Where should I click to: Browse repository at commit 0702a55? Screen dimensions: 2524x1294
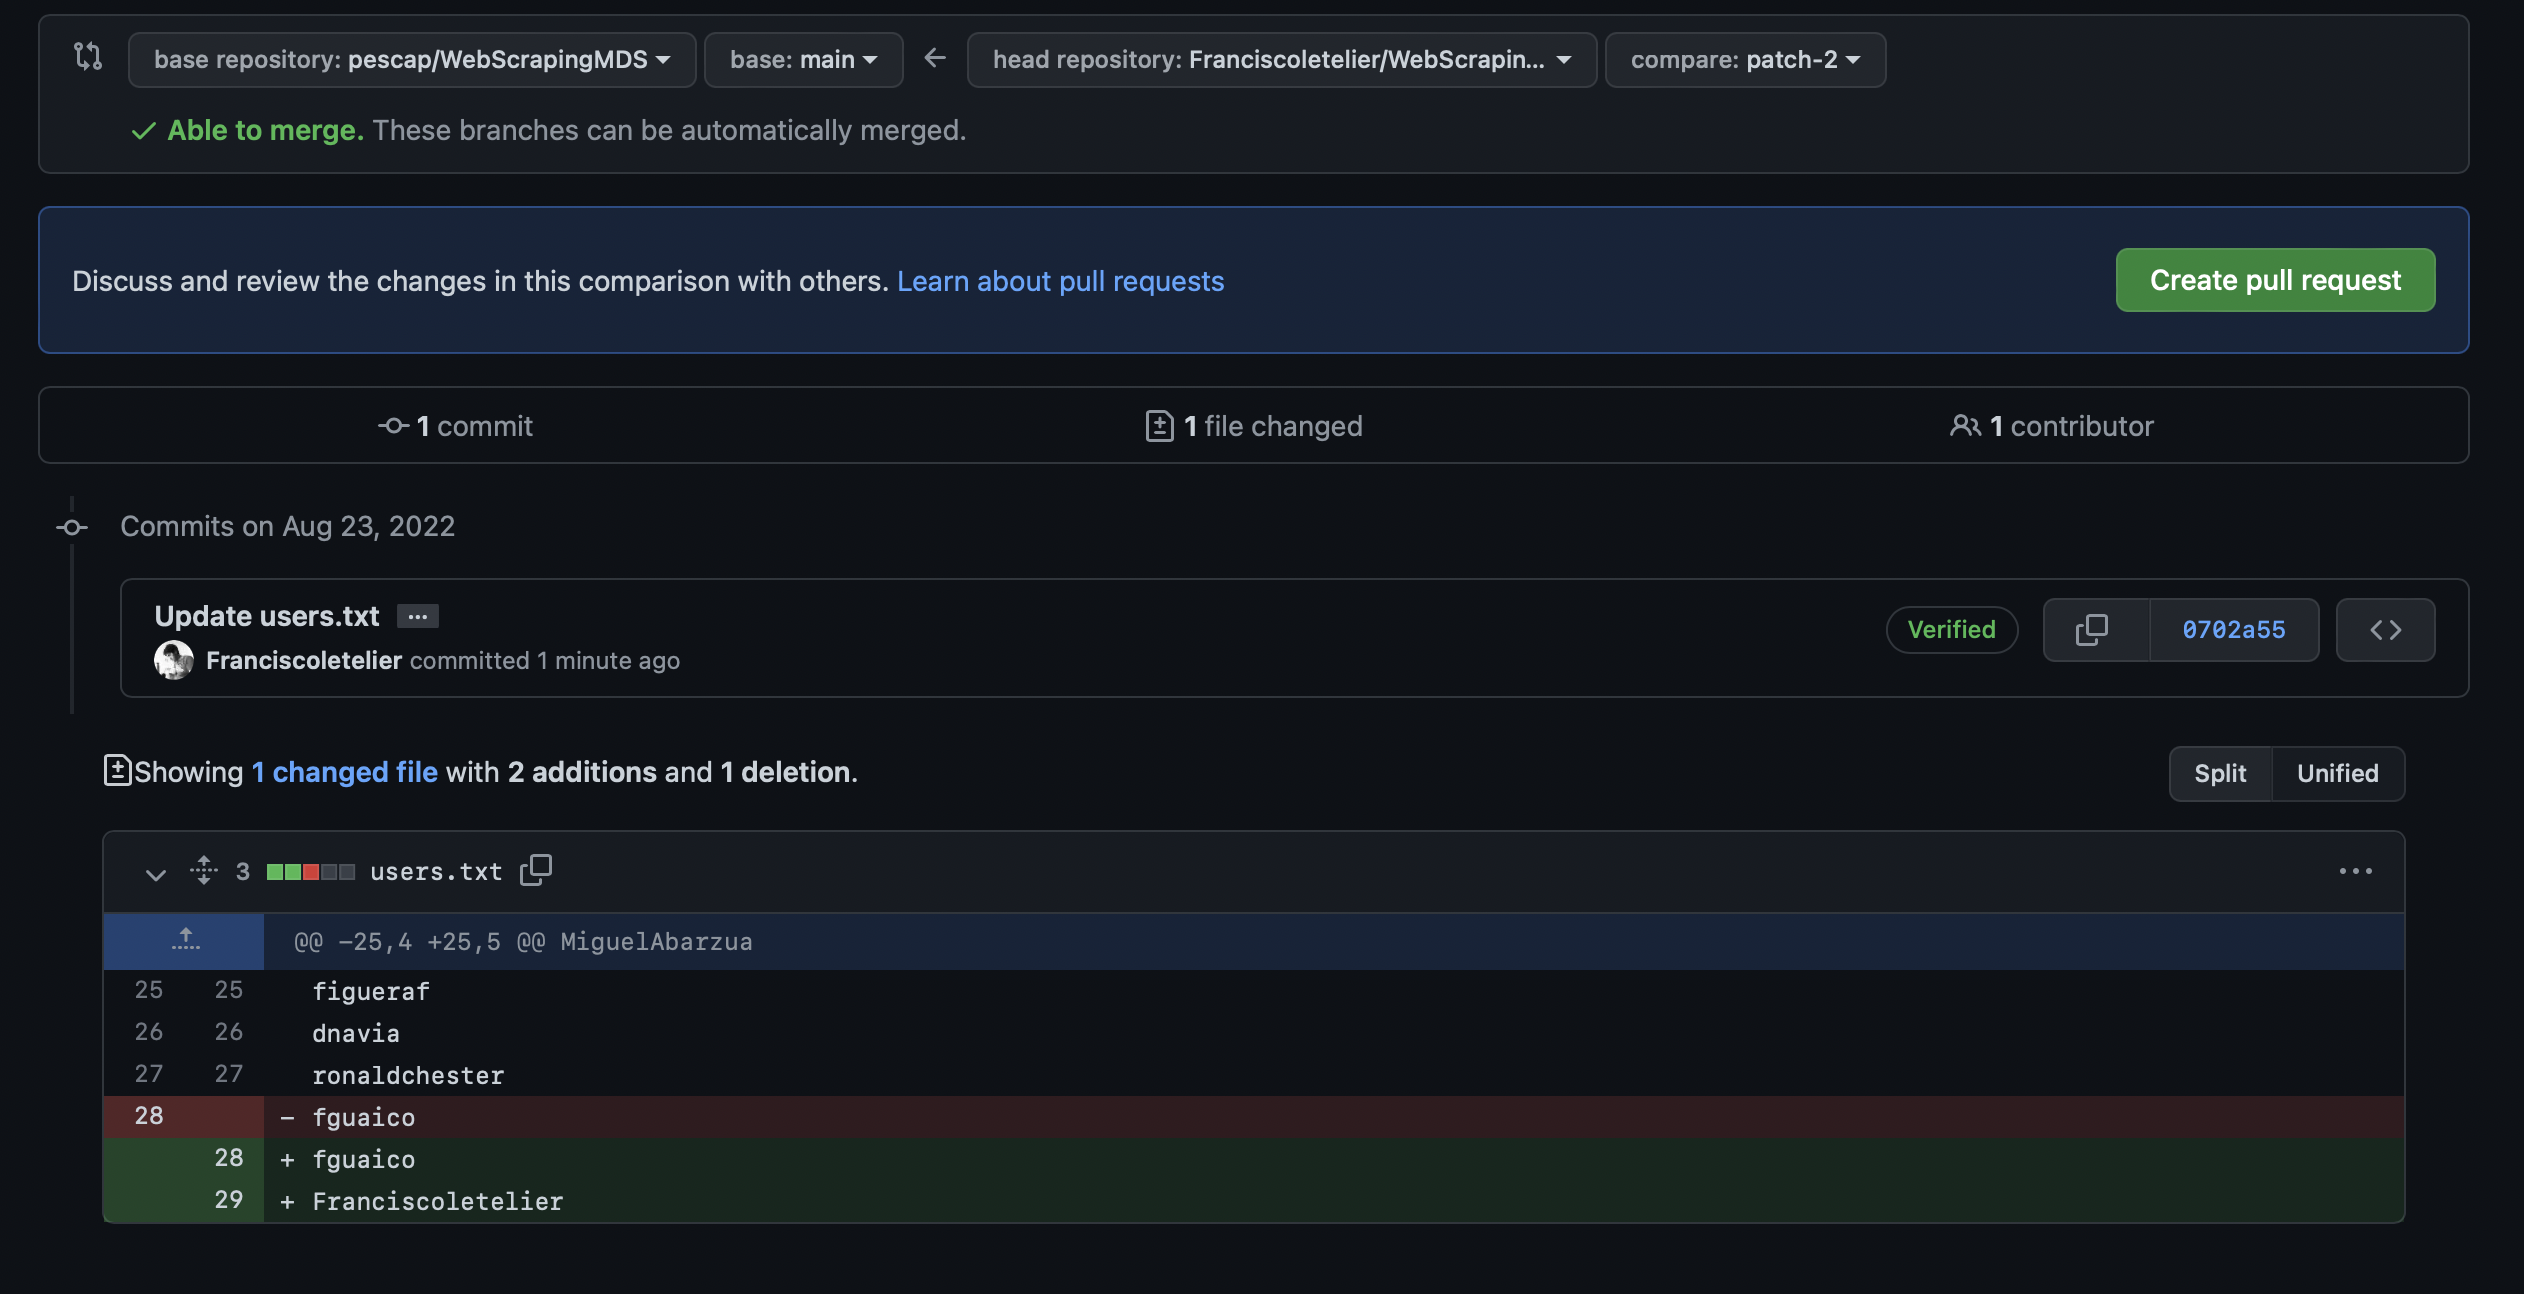[2385, 630]
